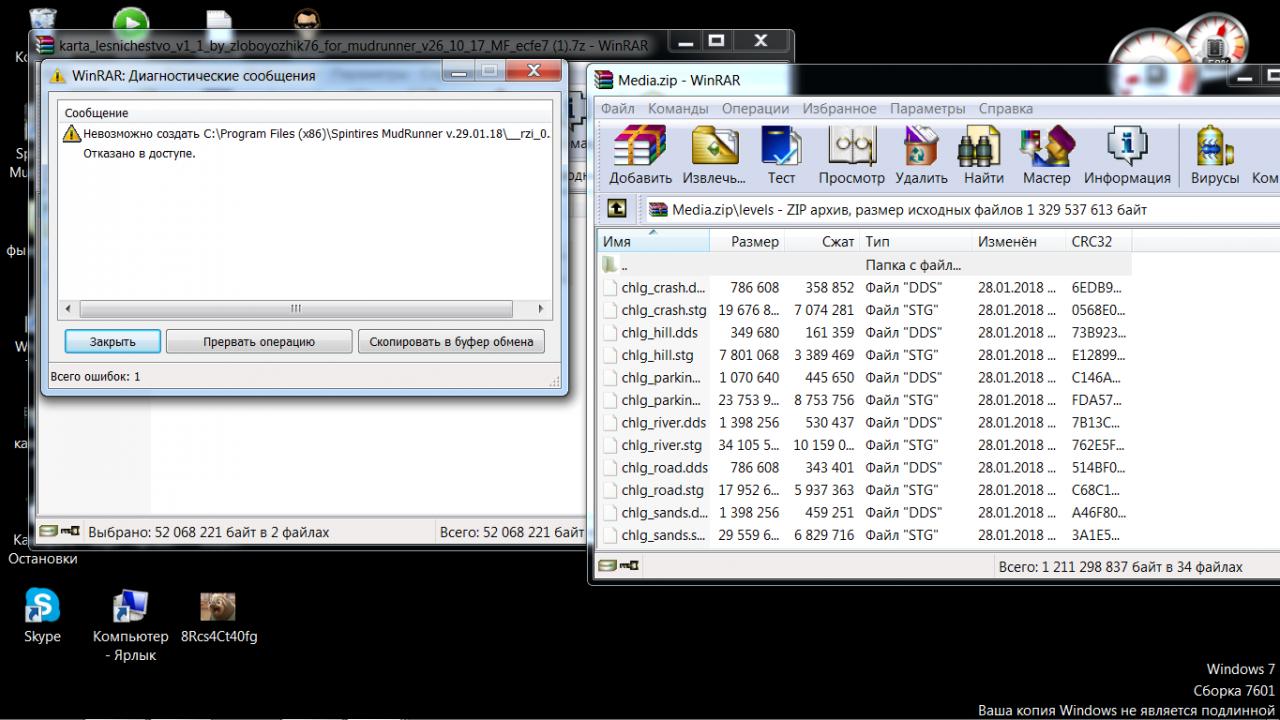Select the parent folder '..' row
1280x720 pixels.
pos(865,265)
